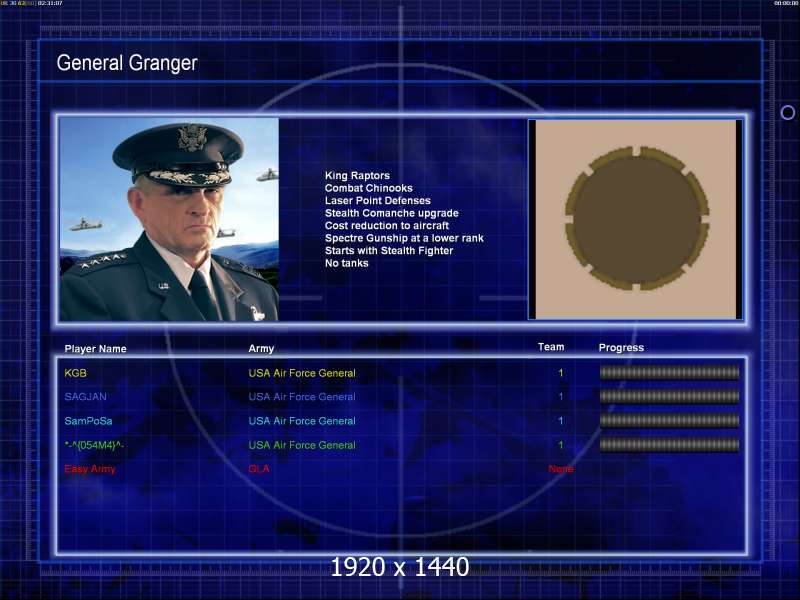800x600 pixels.
Task: Click KGB's loading progress bar
Action: pyautogui.click(x=669, y=372)
